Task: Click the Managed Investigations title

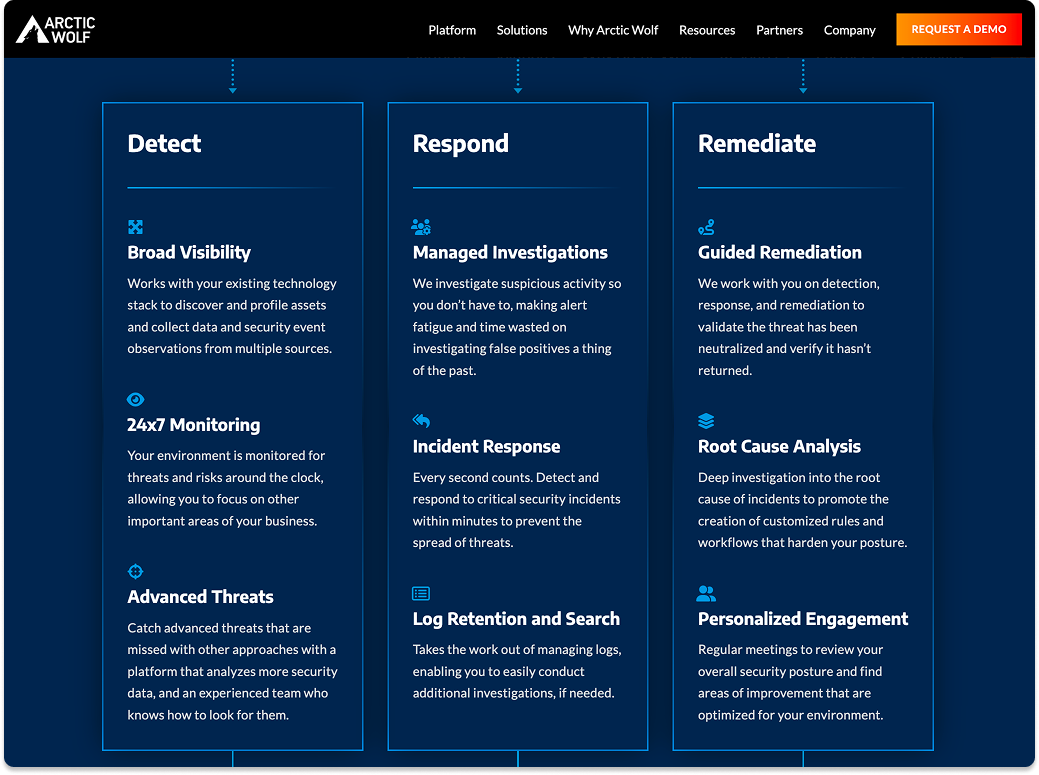Action: [510, 252]
